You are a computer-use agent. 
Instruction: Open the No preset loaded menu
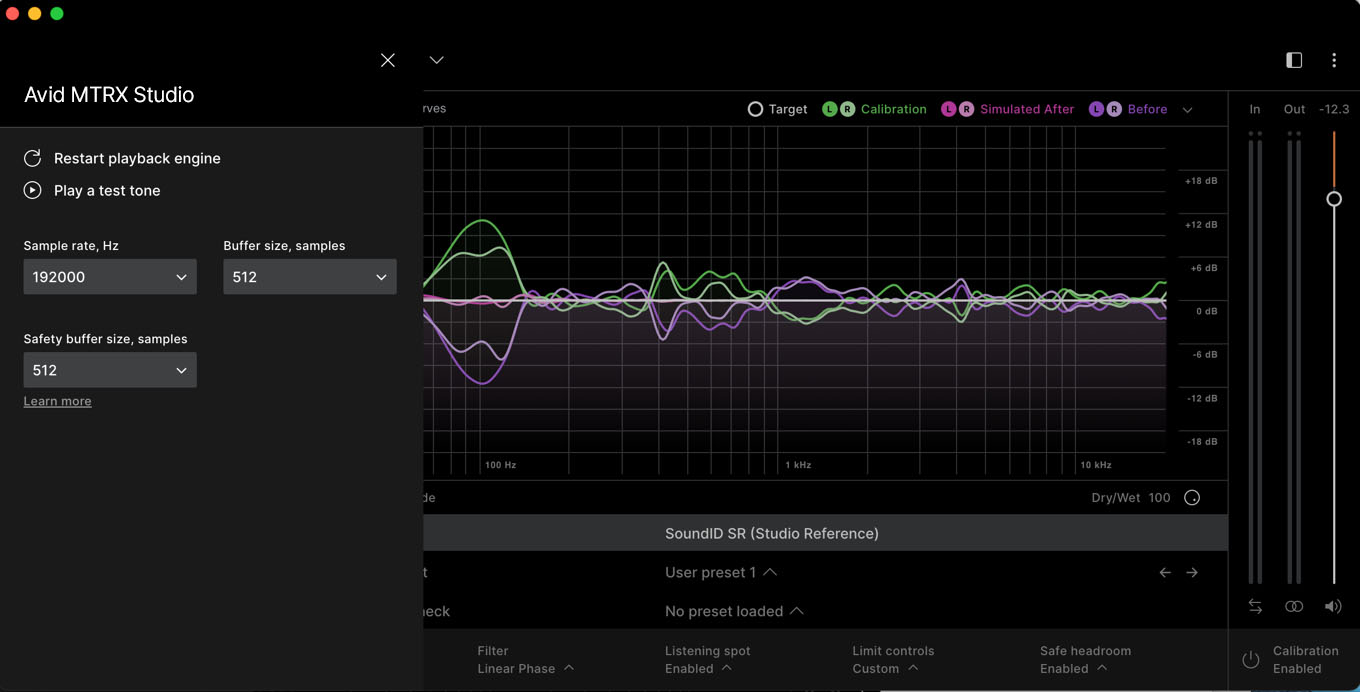point(734,611)
